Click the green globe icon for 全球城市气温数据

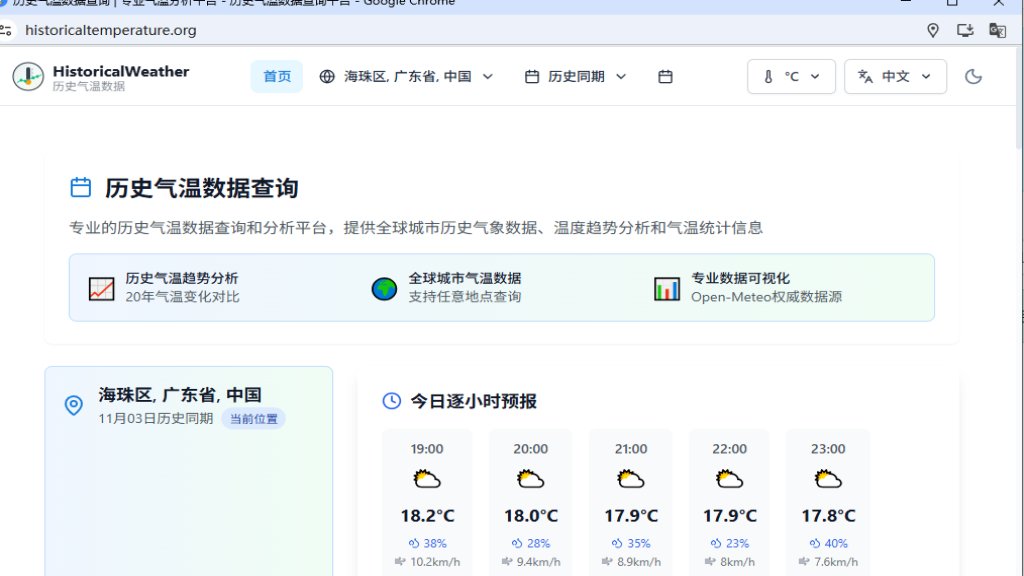[x=383, y=287]
